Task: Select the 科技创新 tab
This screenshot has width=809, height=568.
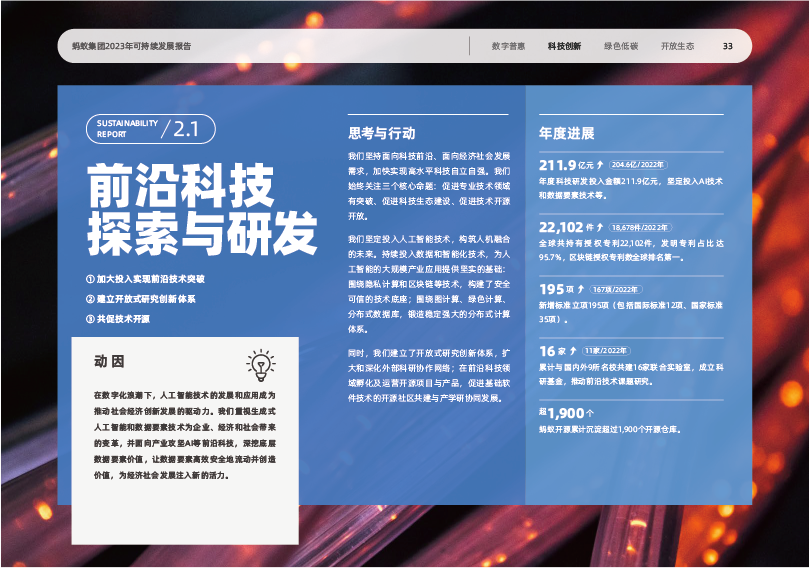Action: coord(564,47)
